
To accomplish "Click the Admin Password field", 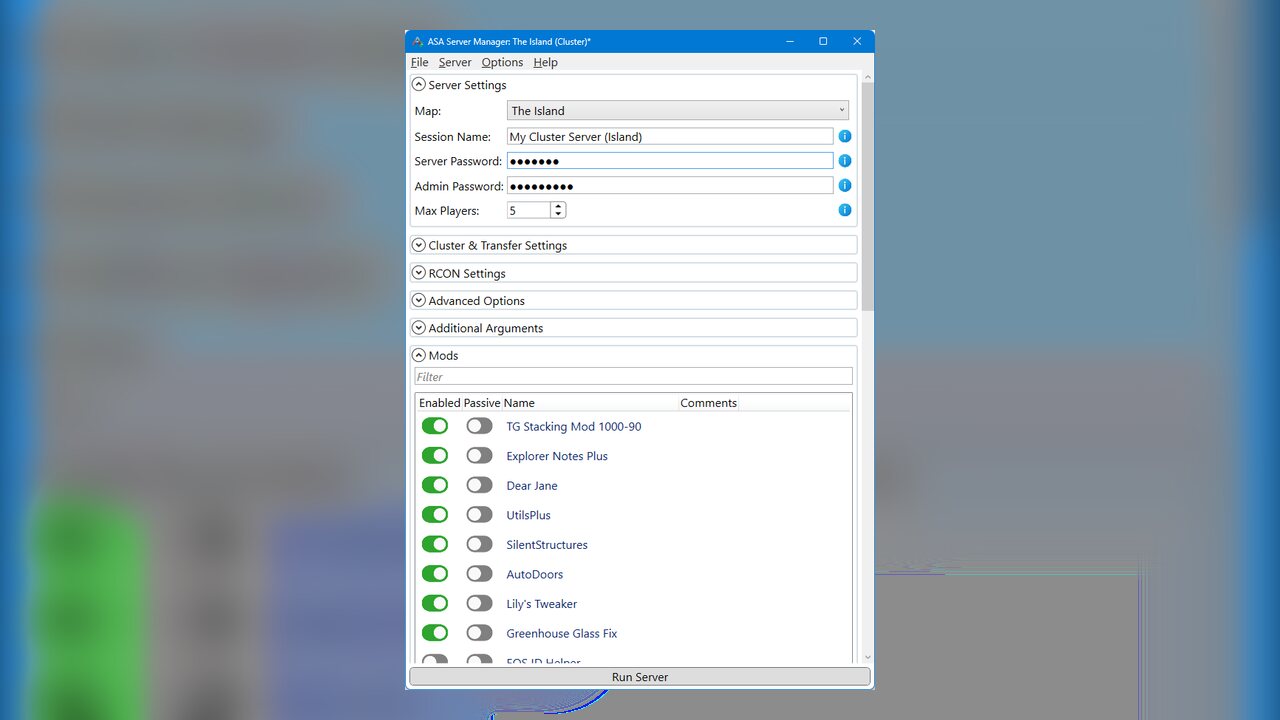I will click(670, 186).
